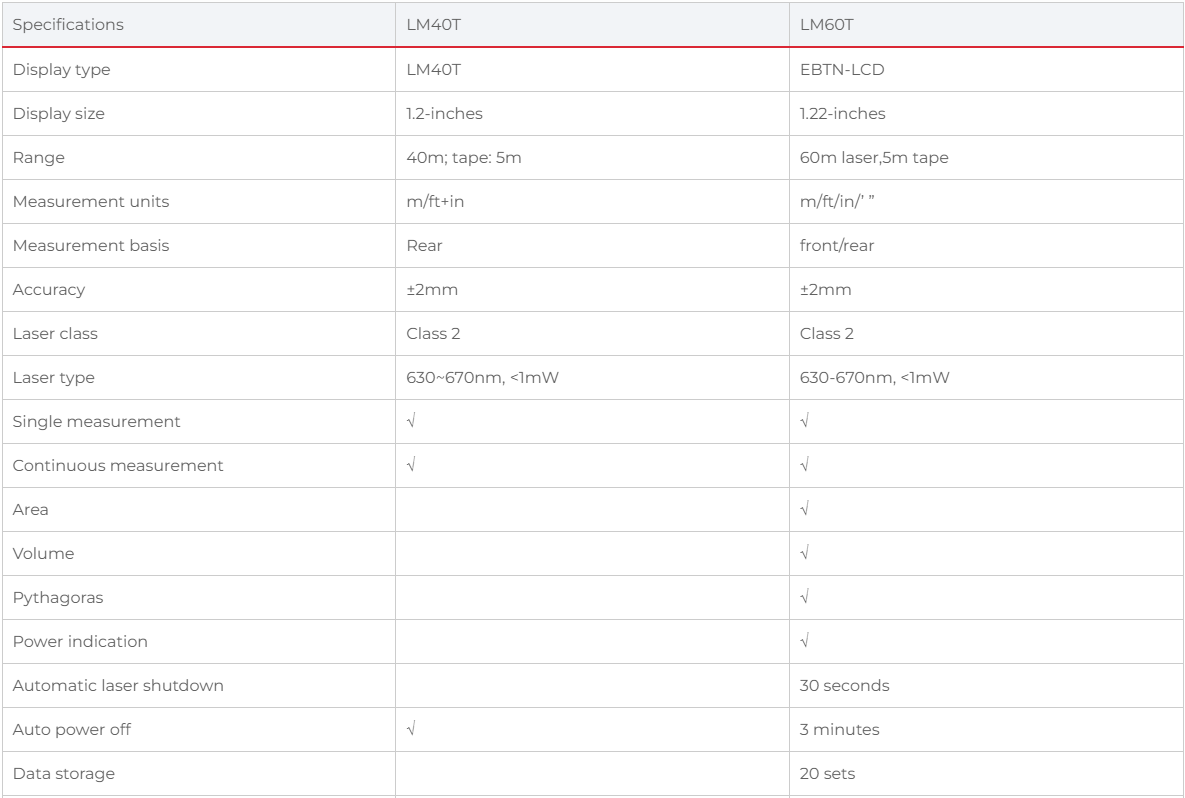
Task: Click the LM40T Continuous measurement check mark
Action: pos(411,466)
